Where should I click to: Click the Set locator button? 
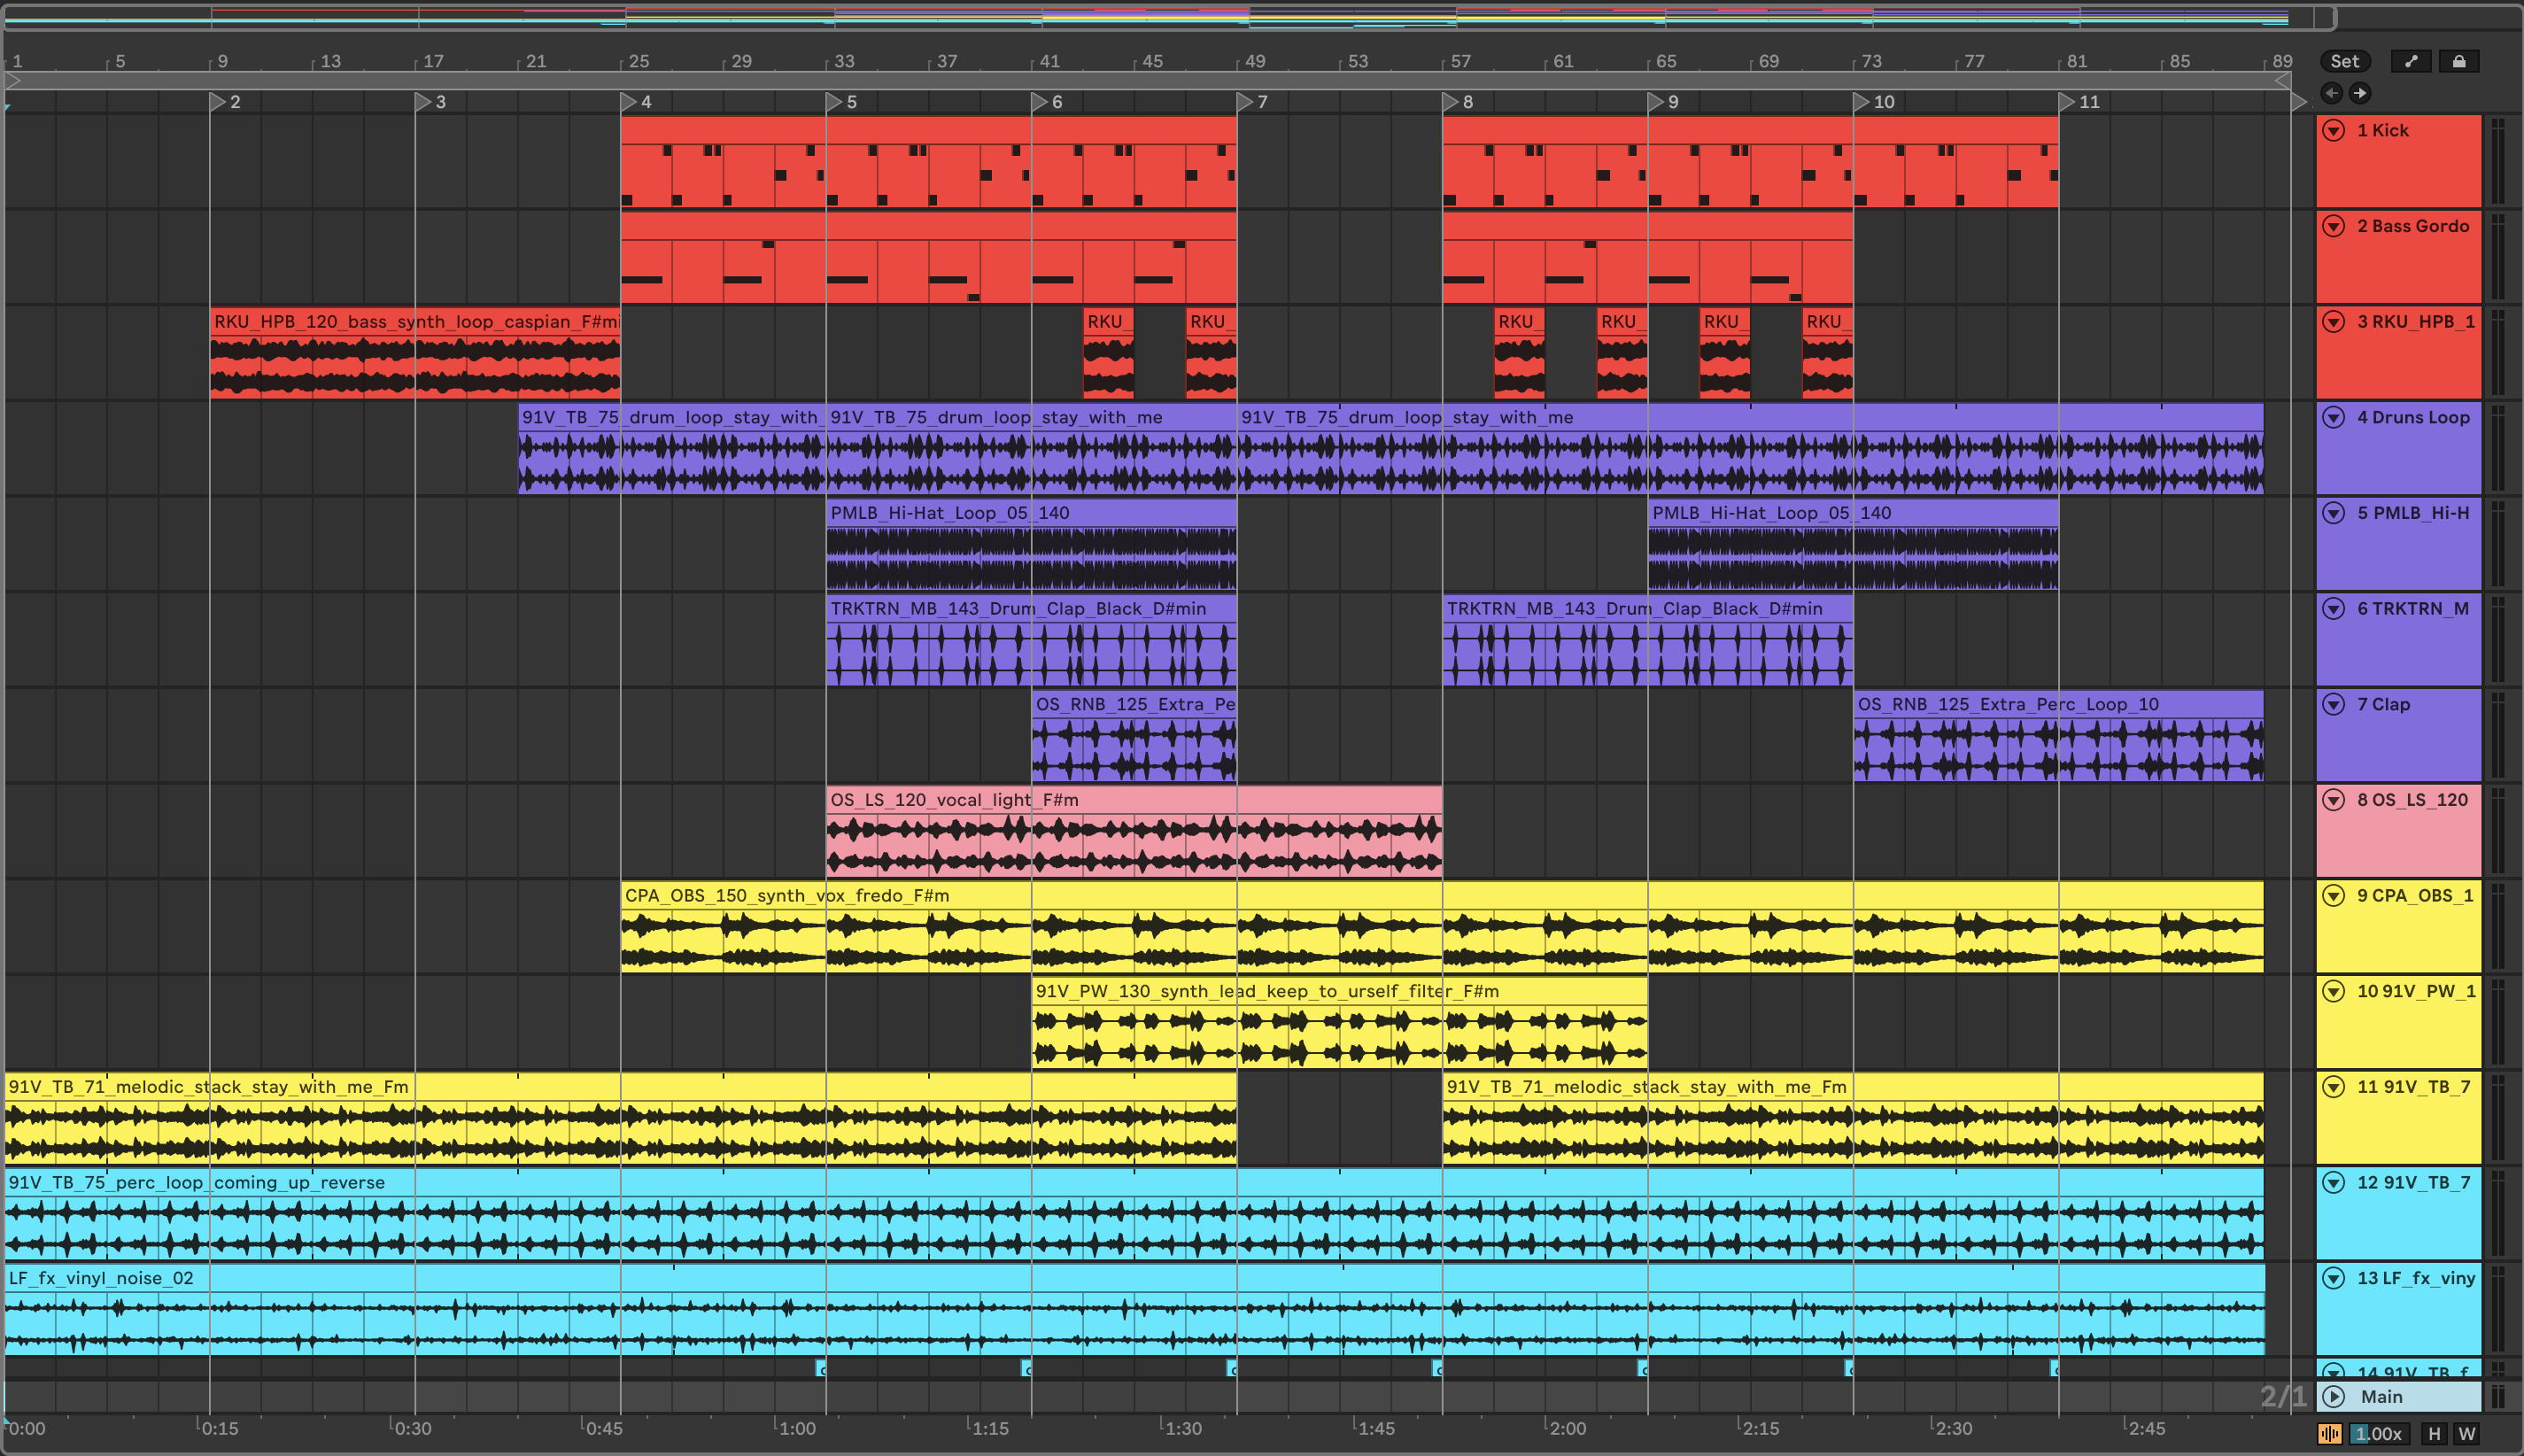click(x=2344, y=61)
